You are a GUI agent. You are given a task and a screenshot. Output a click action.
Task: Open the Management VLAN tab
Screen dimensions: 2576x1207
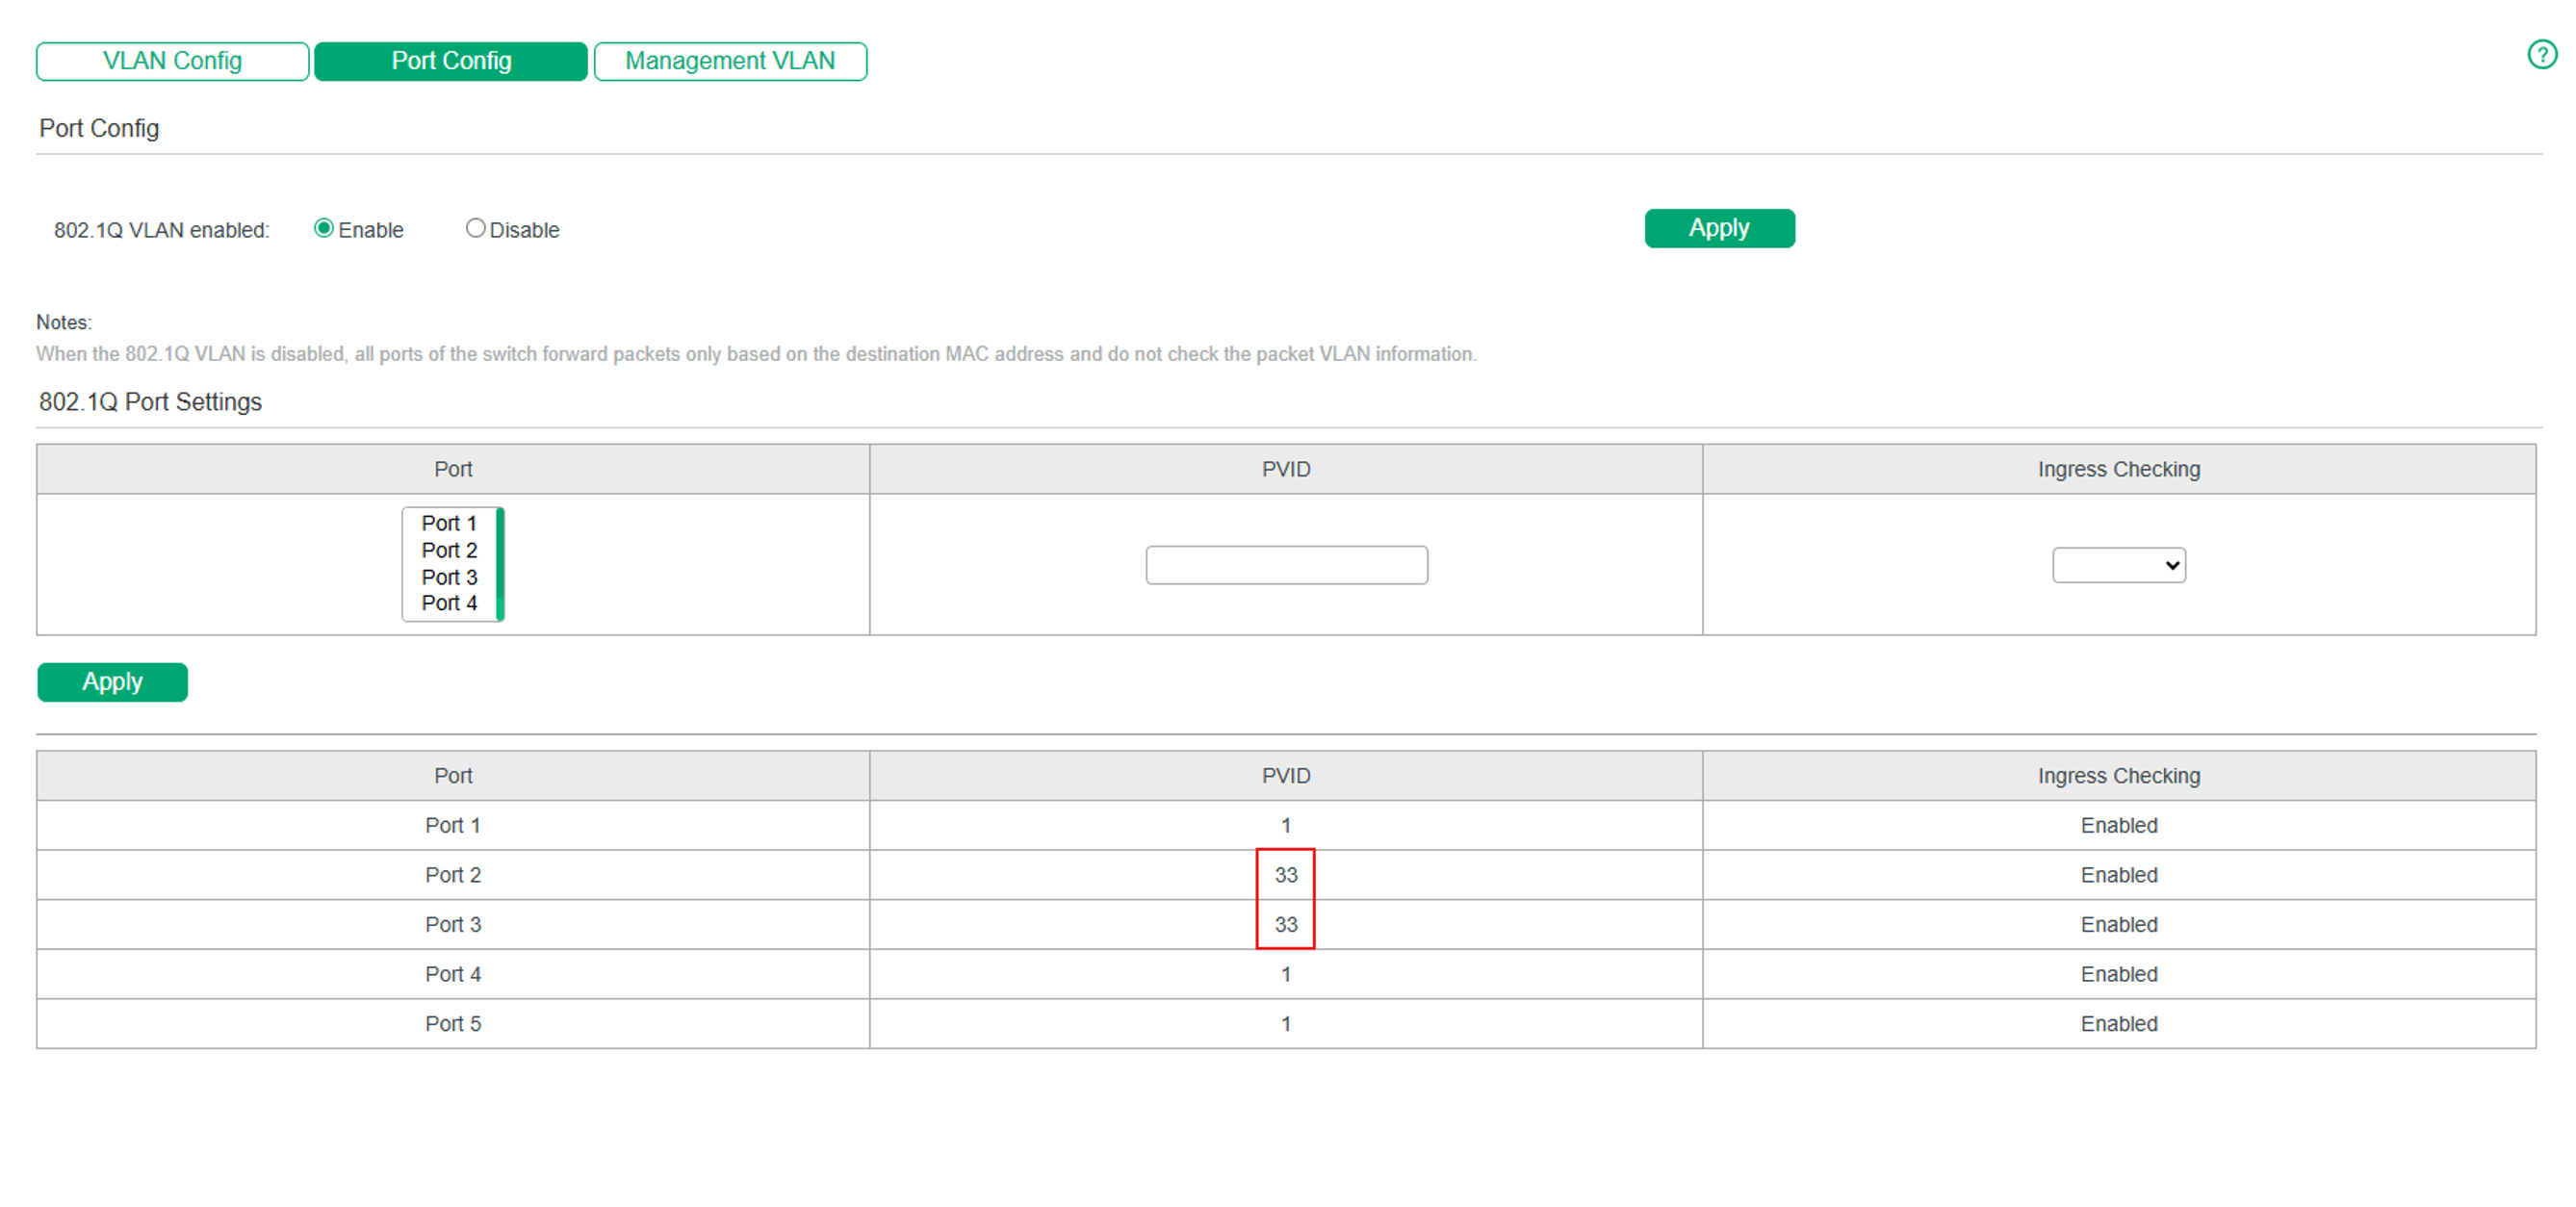coord(730,61)
